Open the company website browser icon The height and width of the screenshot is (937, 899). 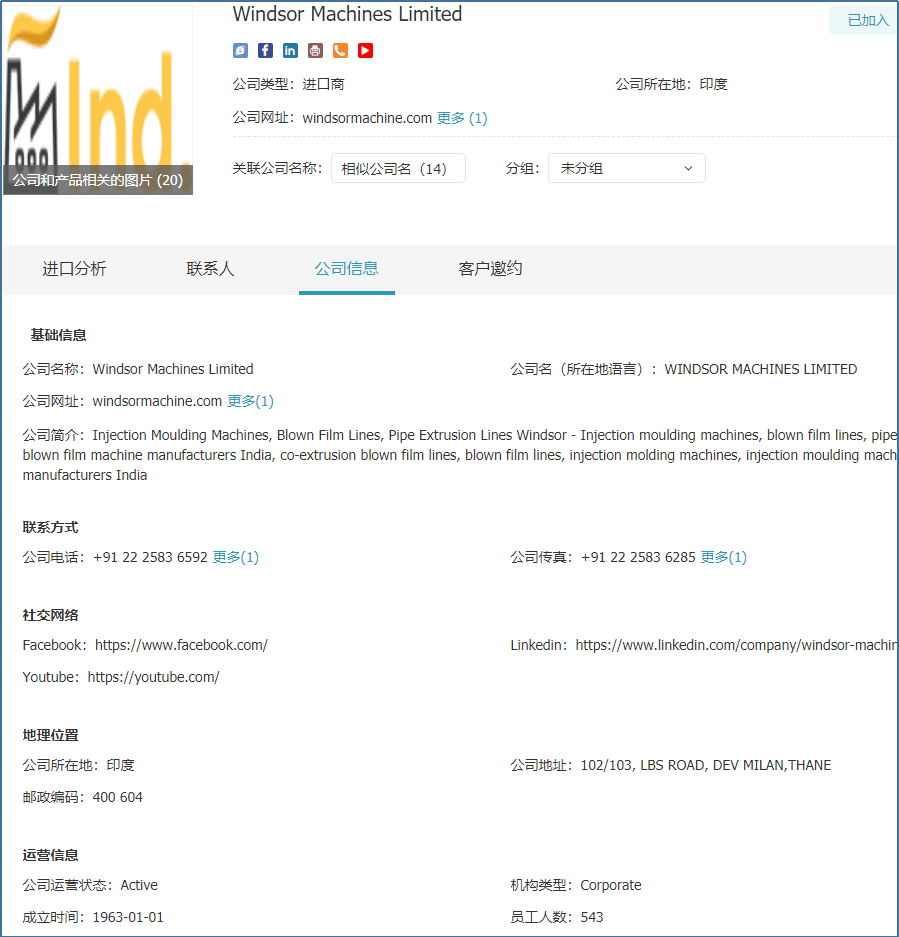(x=240, y=51)
